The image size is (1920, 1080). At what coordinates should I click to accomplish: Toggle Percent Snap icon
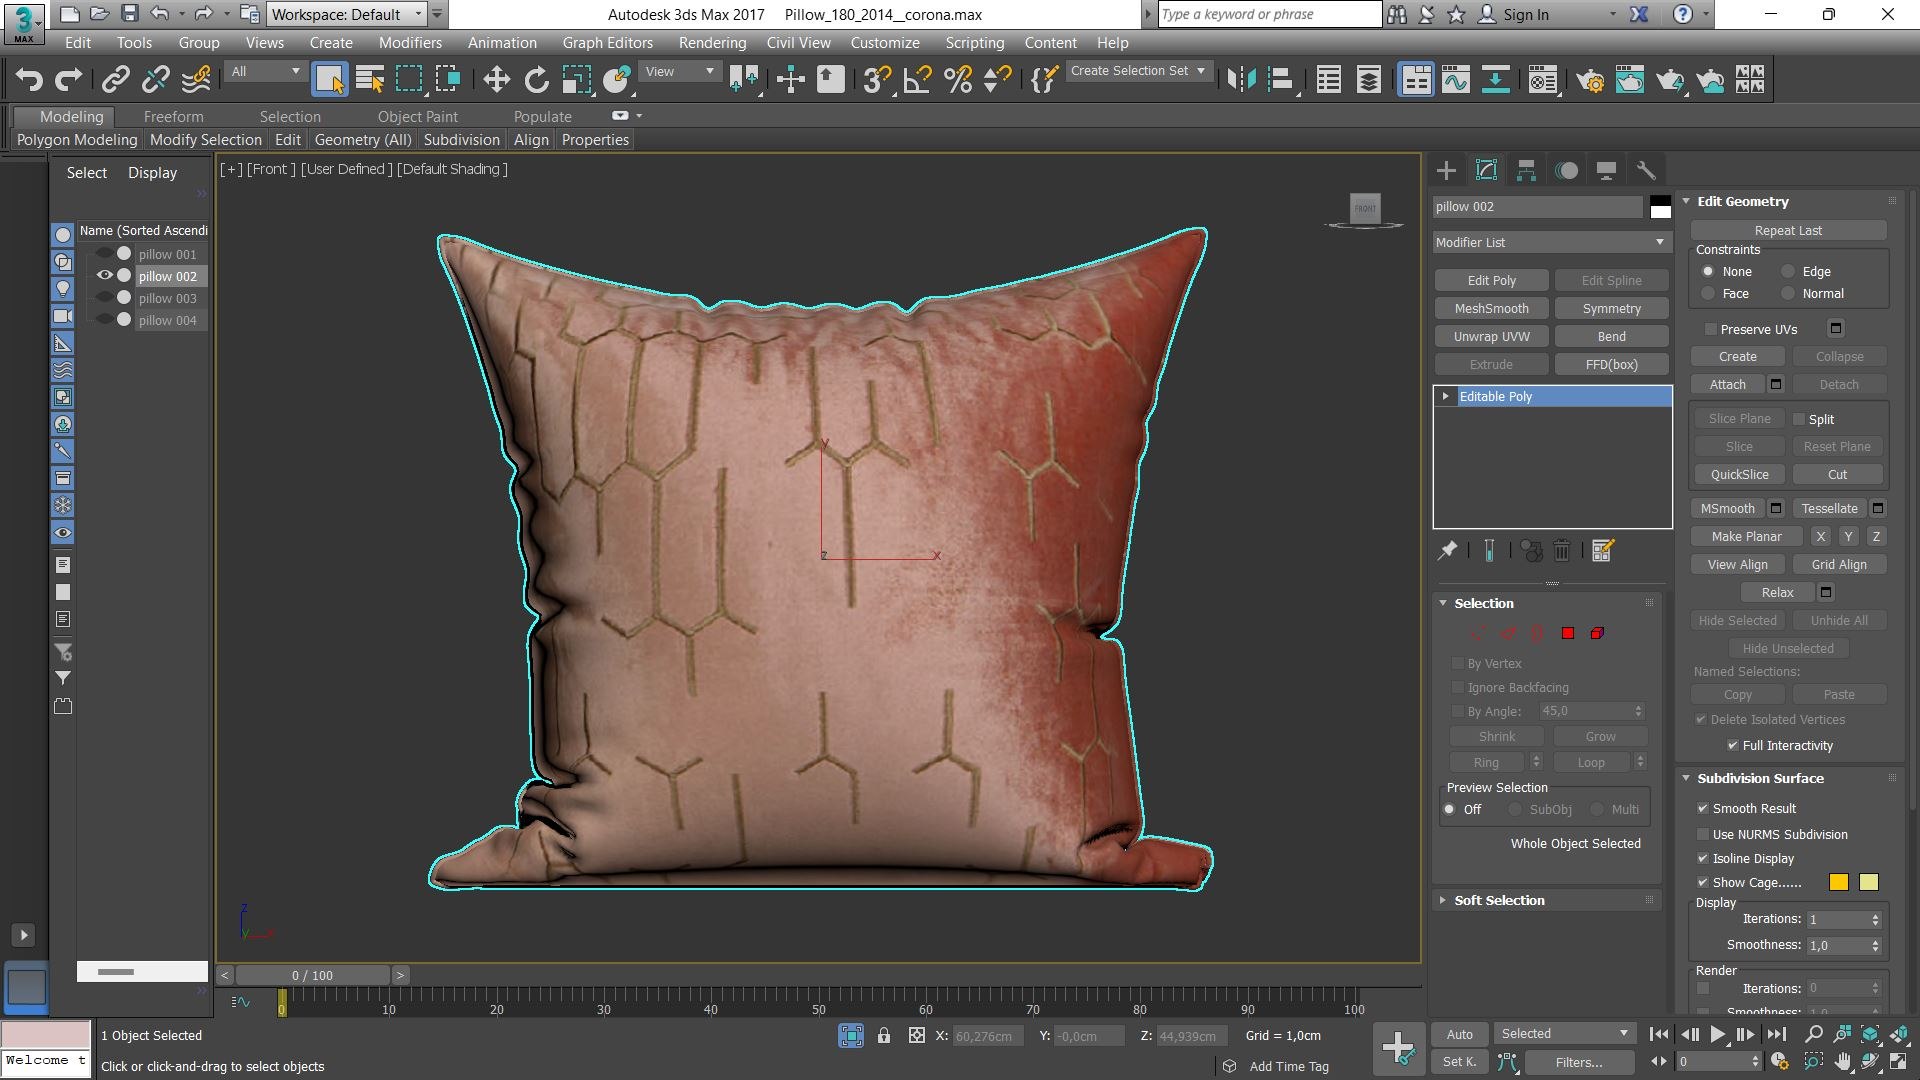click(x=958, y=80)
